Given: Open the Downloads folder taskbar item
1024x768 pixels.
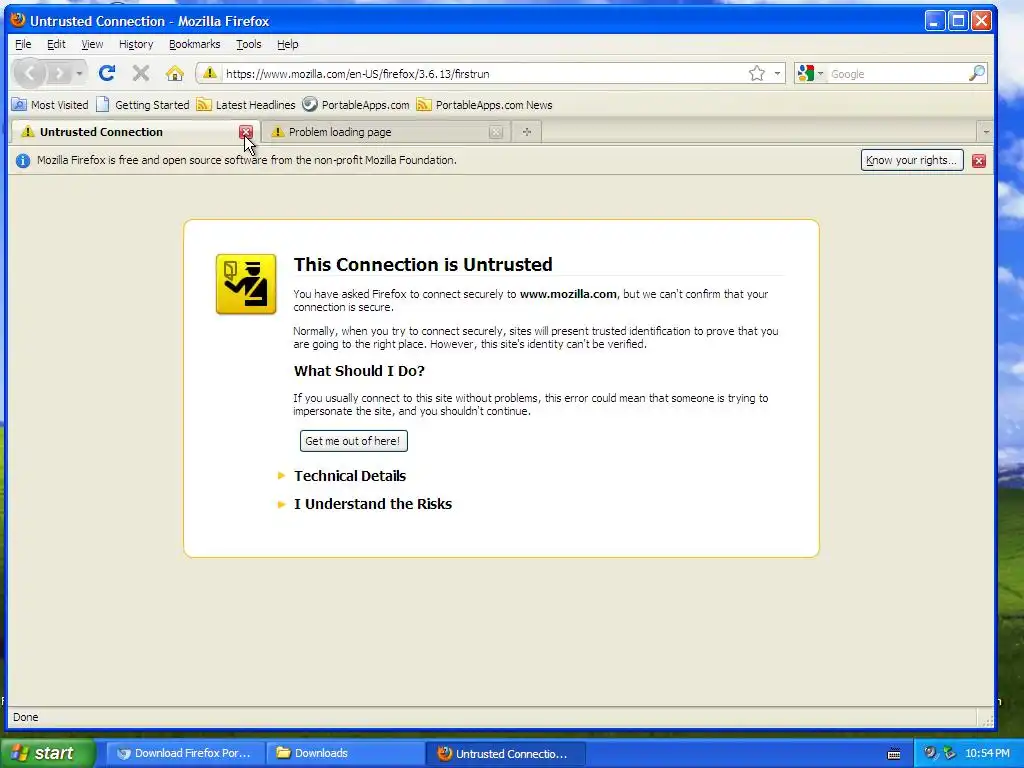Looking at the screenshot, I should point(345,753).
